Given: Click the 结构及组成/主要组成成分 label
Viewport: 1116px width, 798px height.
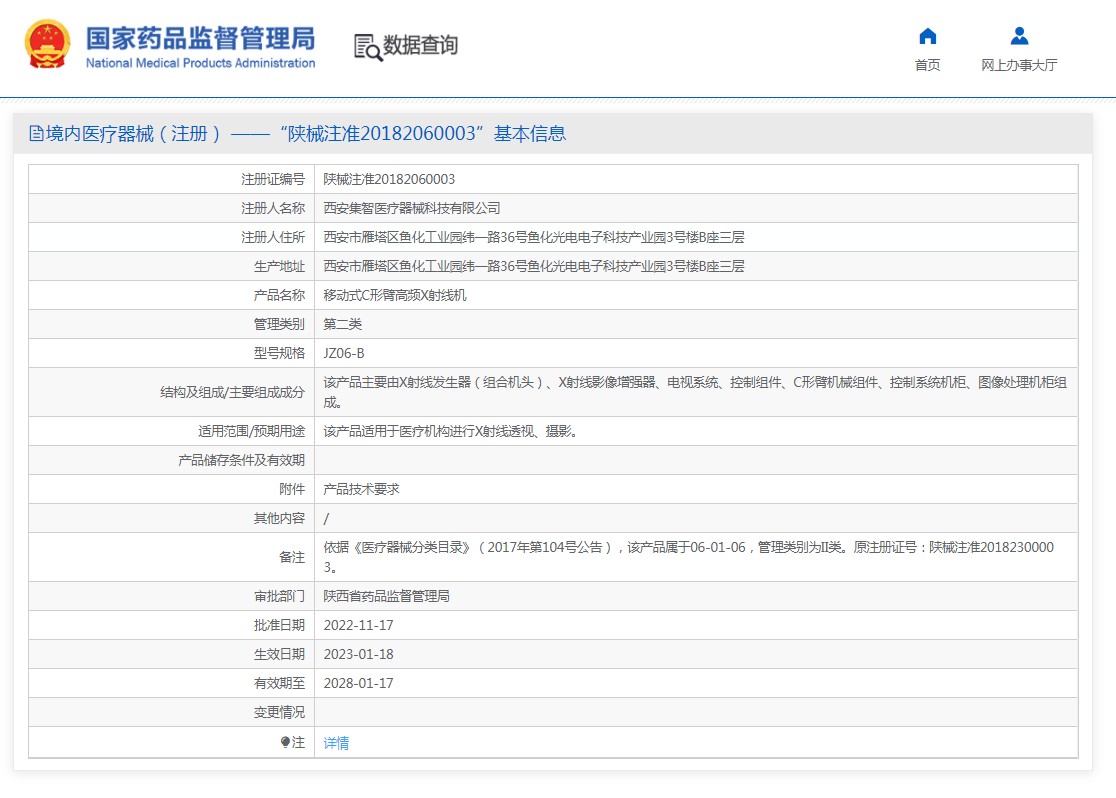Looking at the screenshot, I should 232,392.
